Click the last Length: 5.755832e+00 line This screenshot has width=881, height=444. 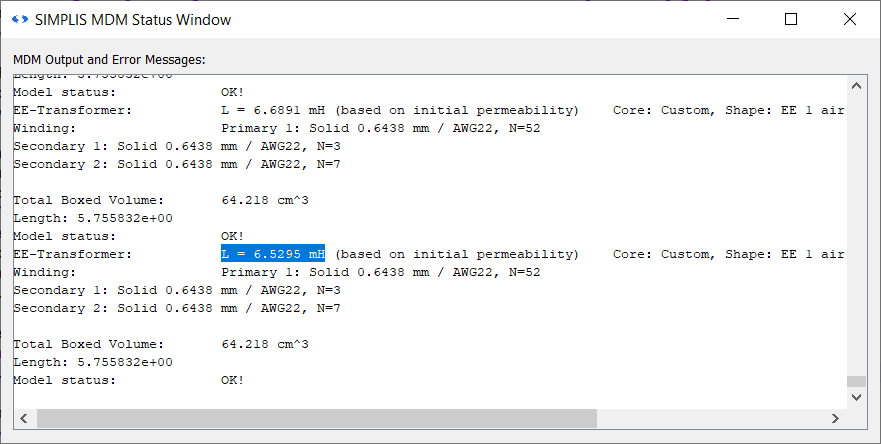coord(93,362)
